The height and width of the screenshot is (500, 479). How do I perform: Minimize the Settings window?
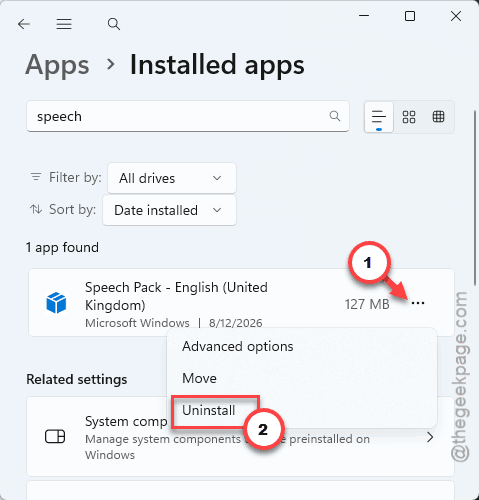(364, 16)
